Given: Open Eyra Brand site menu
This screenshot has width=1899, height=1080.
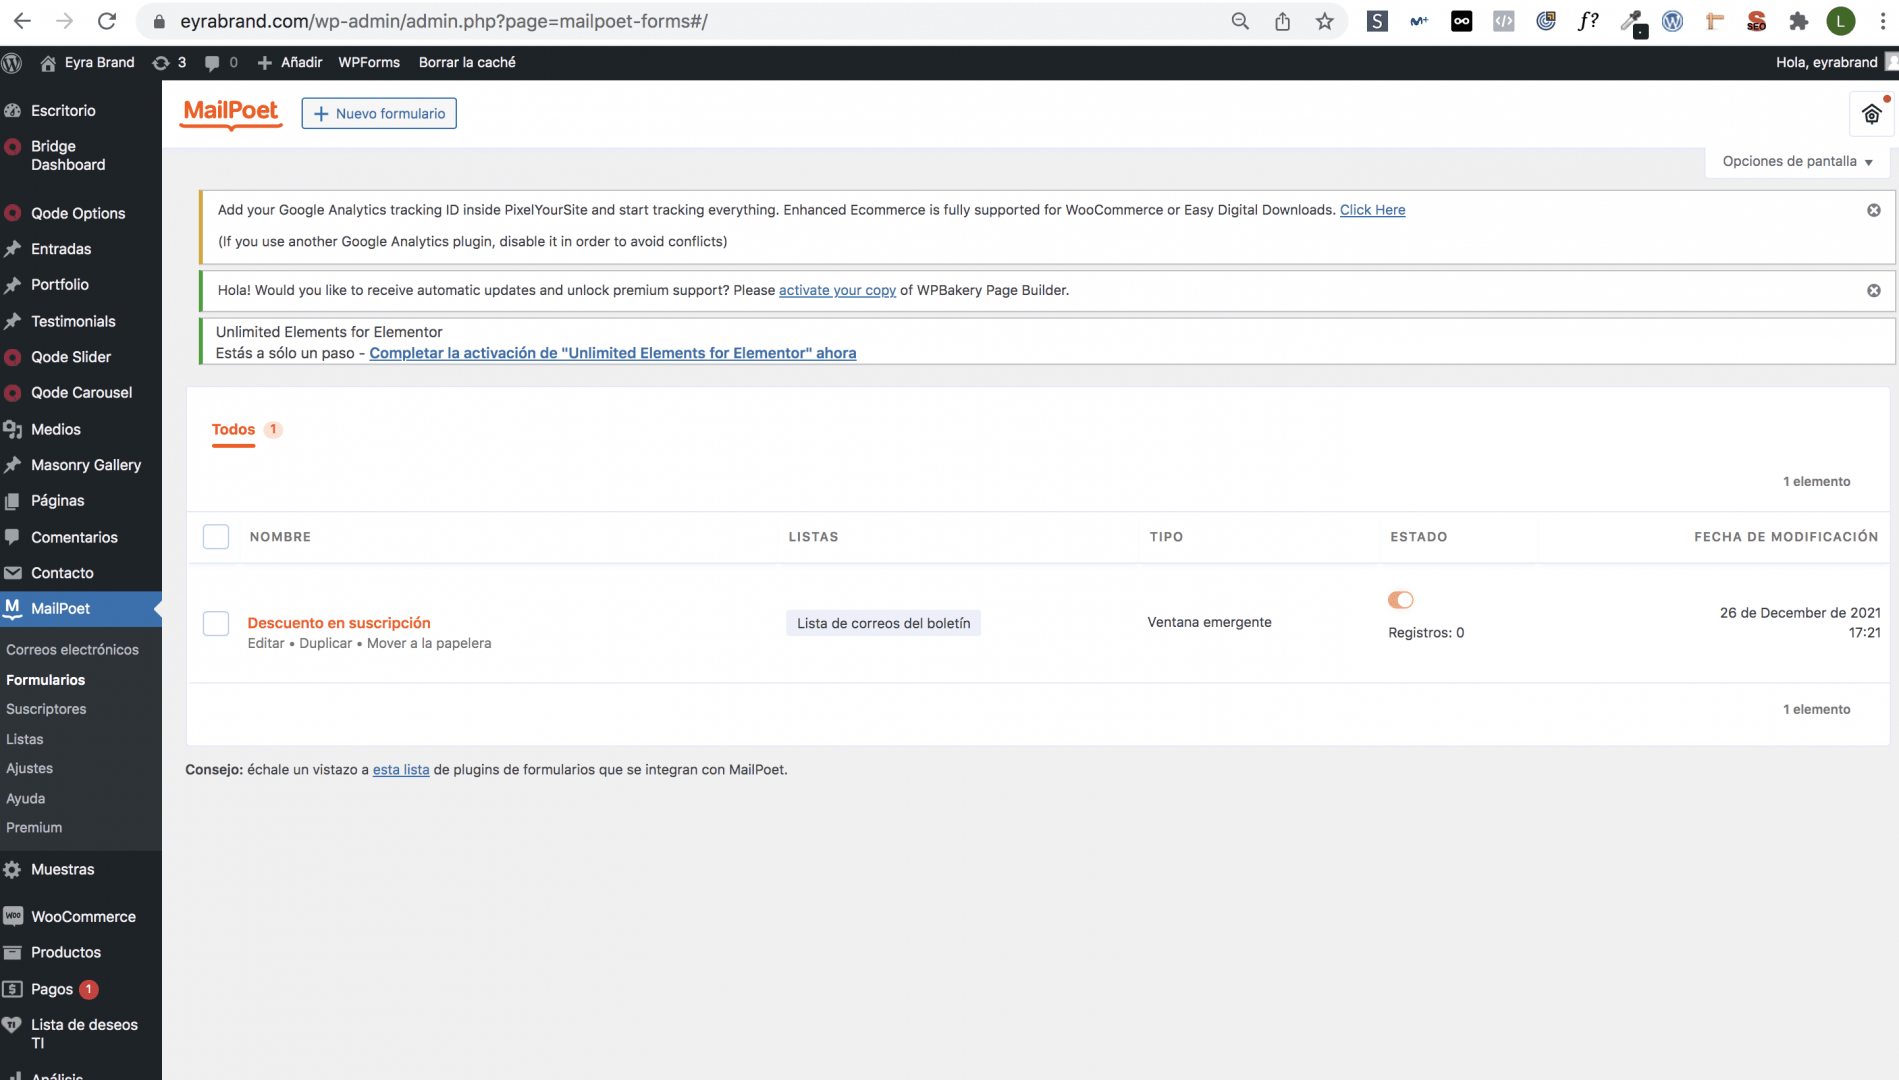Looking at the screenshot, I should point(87,62).
